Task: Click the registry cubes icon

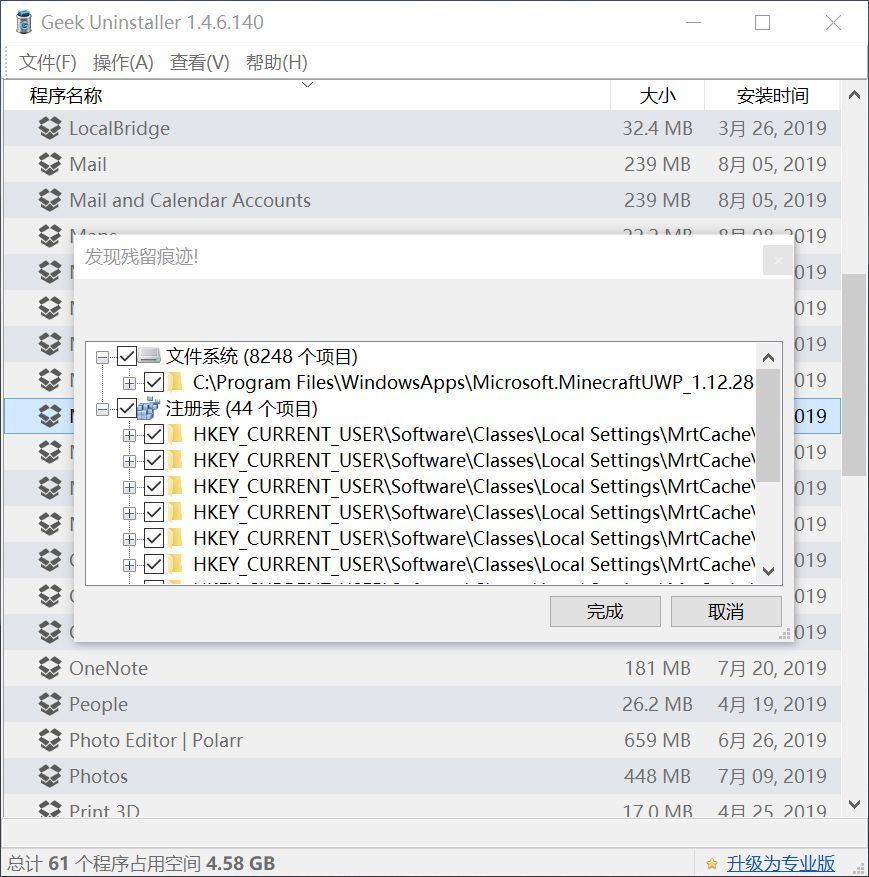Action: [149, 408]
